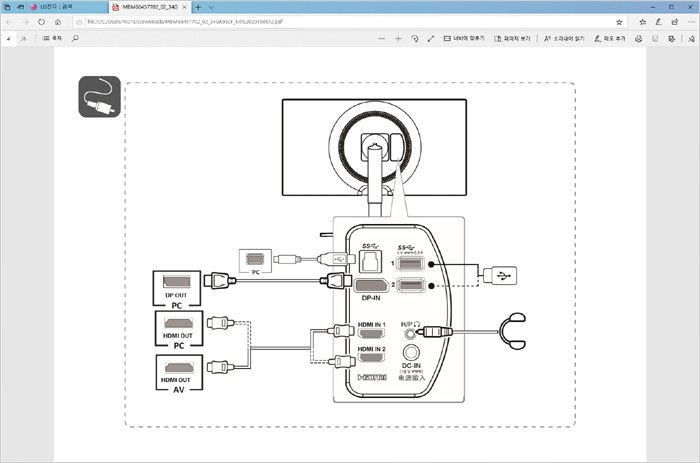Open the PDF search magnifier
Image resolution: width=700 pixels, height=463 pixels.
75,38
